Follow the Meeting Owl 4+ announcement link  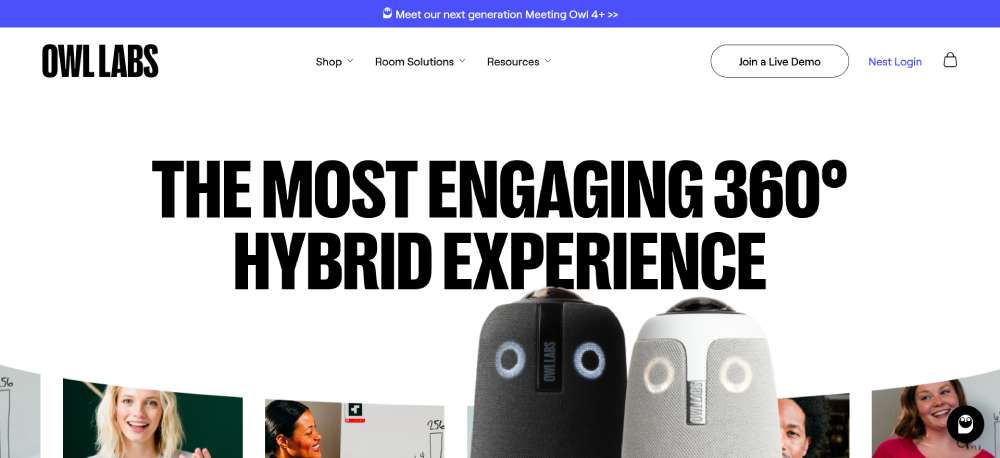[506, 14]
